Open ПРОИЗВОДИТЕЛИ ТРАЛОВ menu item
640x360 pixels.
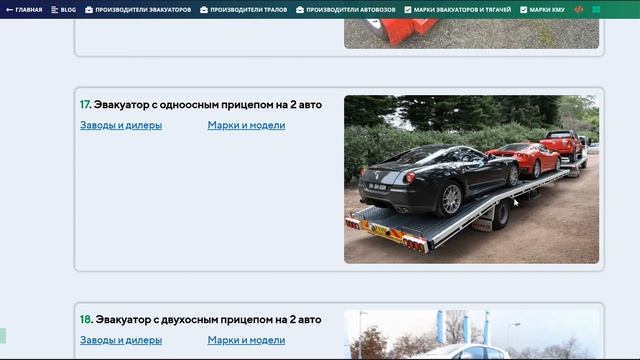point(244,9)
